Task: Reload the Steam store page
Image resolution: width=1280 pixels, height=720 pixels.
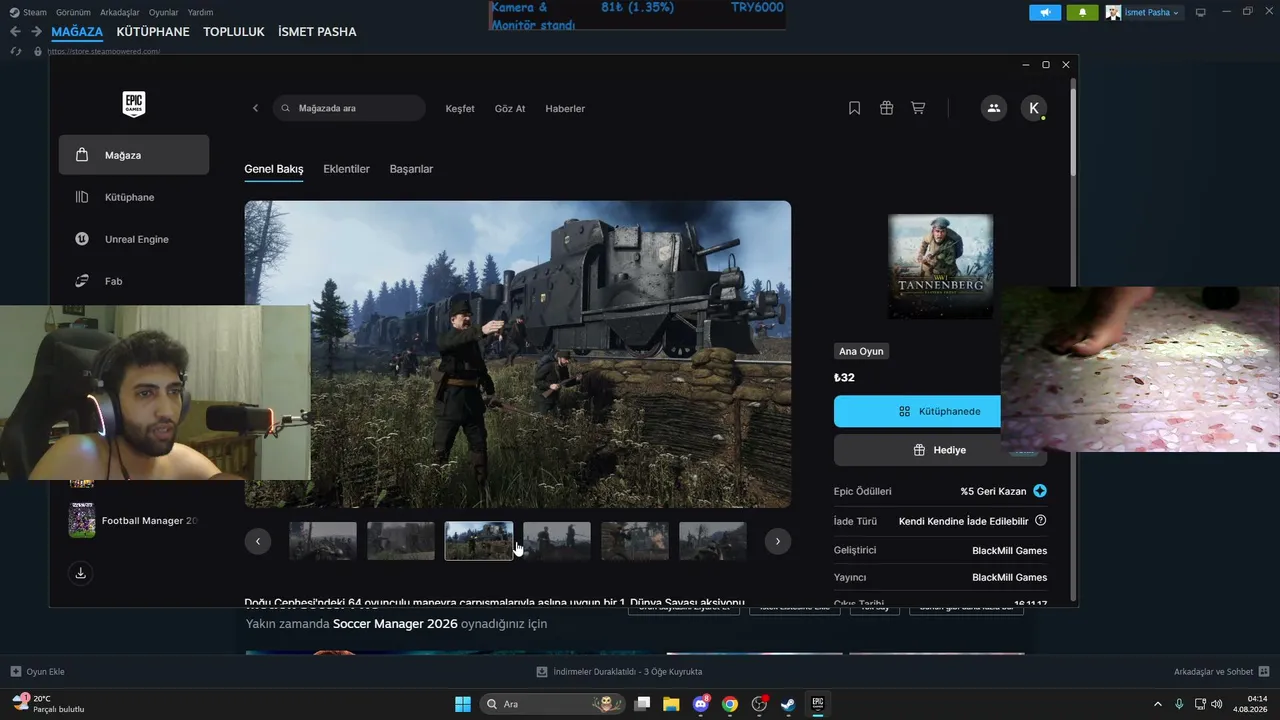Action: [15, 51]
